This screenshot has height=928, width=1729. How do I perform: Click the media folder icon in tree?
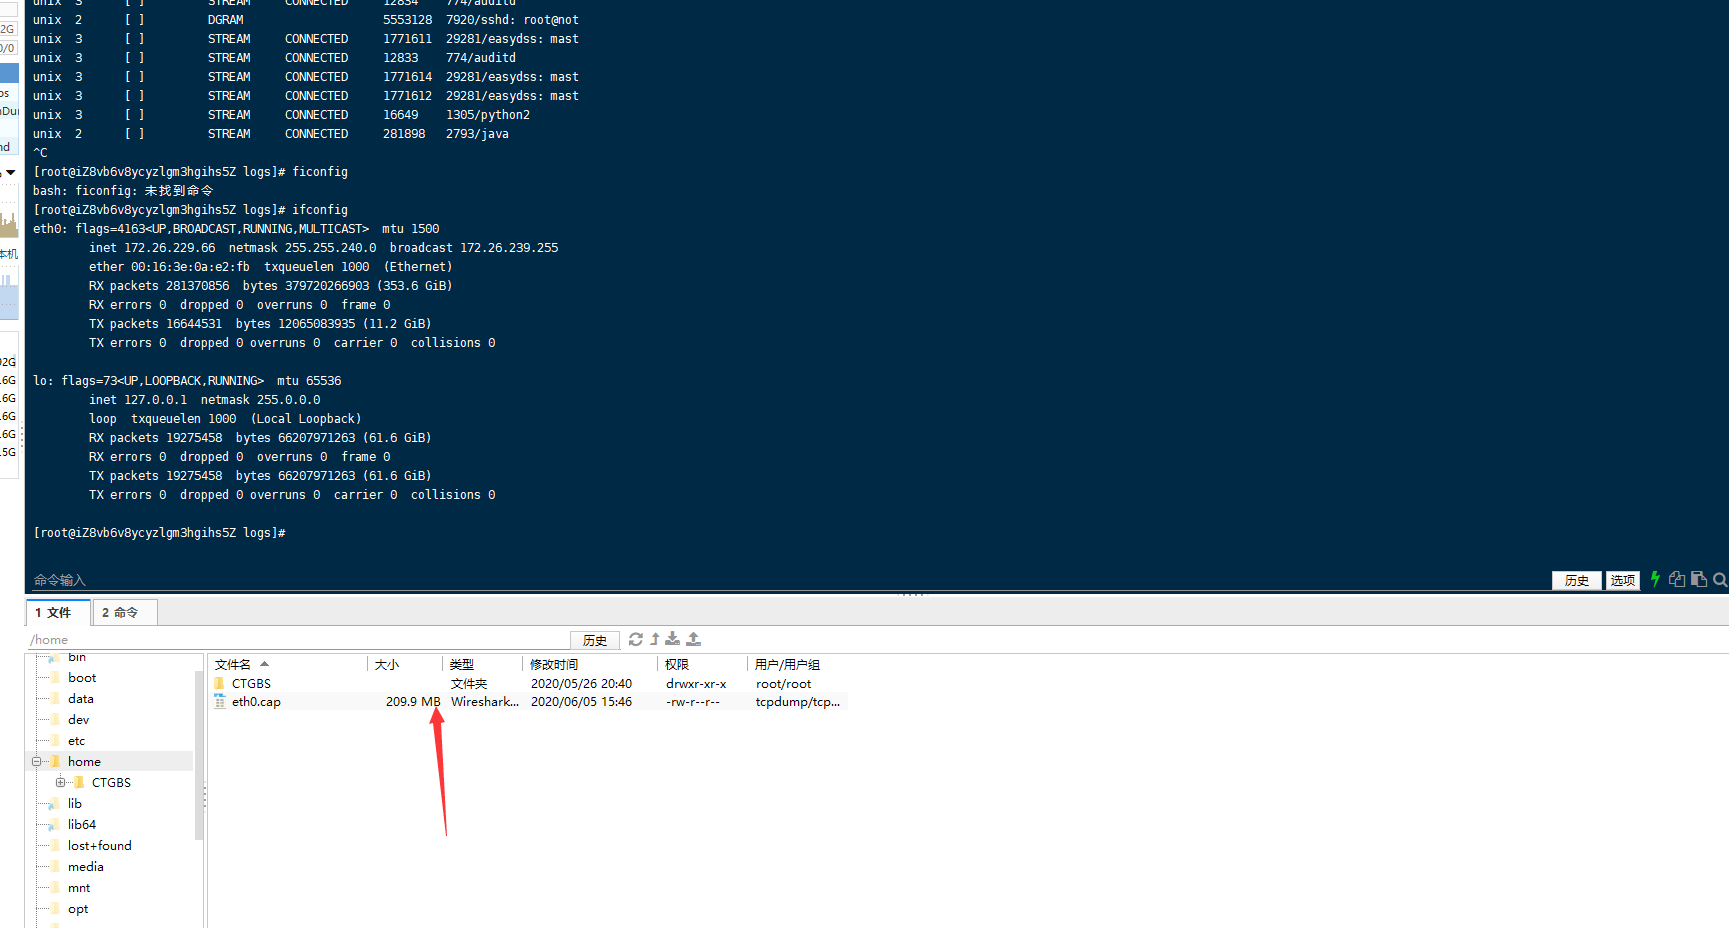55,867
